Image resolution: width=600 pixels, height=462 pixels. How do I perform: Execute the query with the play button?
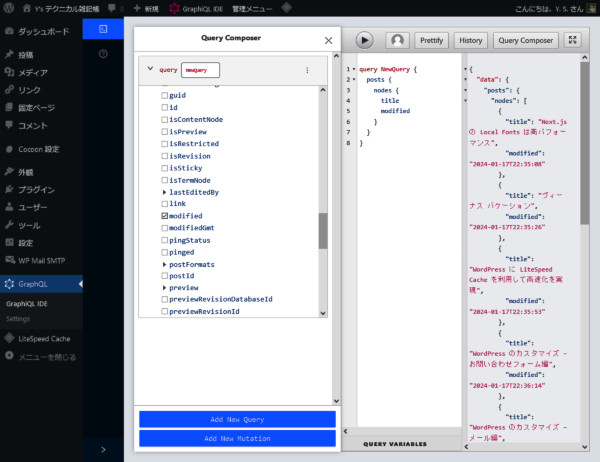pos(364,40)
